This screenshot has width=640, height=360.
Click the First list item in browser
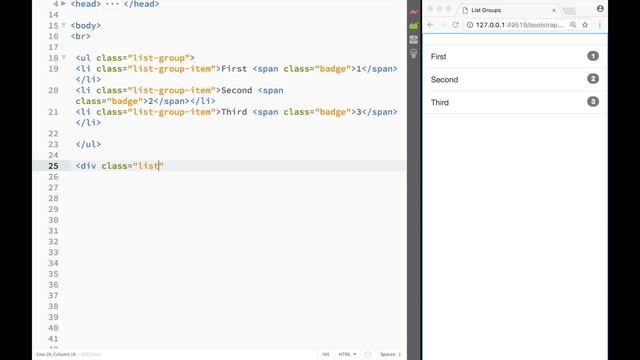515,57
